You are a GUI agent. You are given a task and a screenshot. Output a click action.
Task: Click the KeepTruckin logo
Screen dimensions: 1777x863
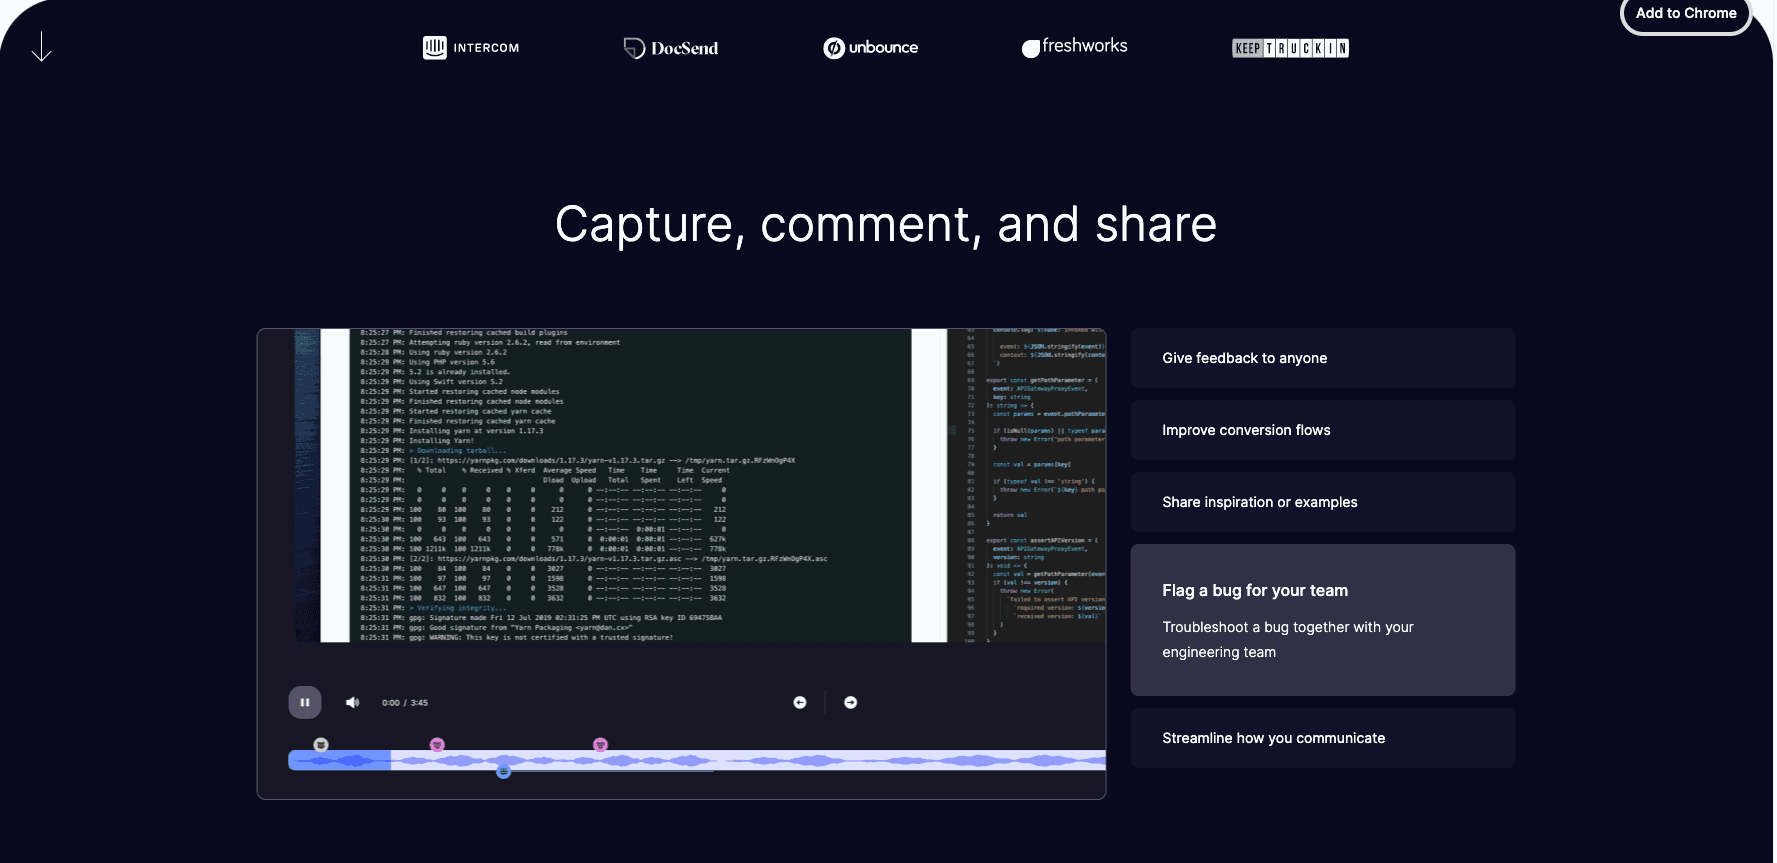point(1290,48)
